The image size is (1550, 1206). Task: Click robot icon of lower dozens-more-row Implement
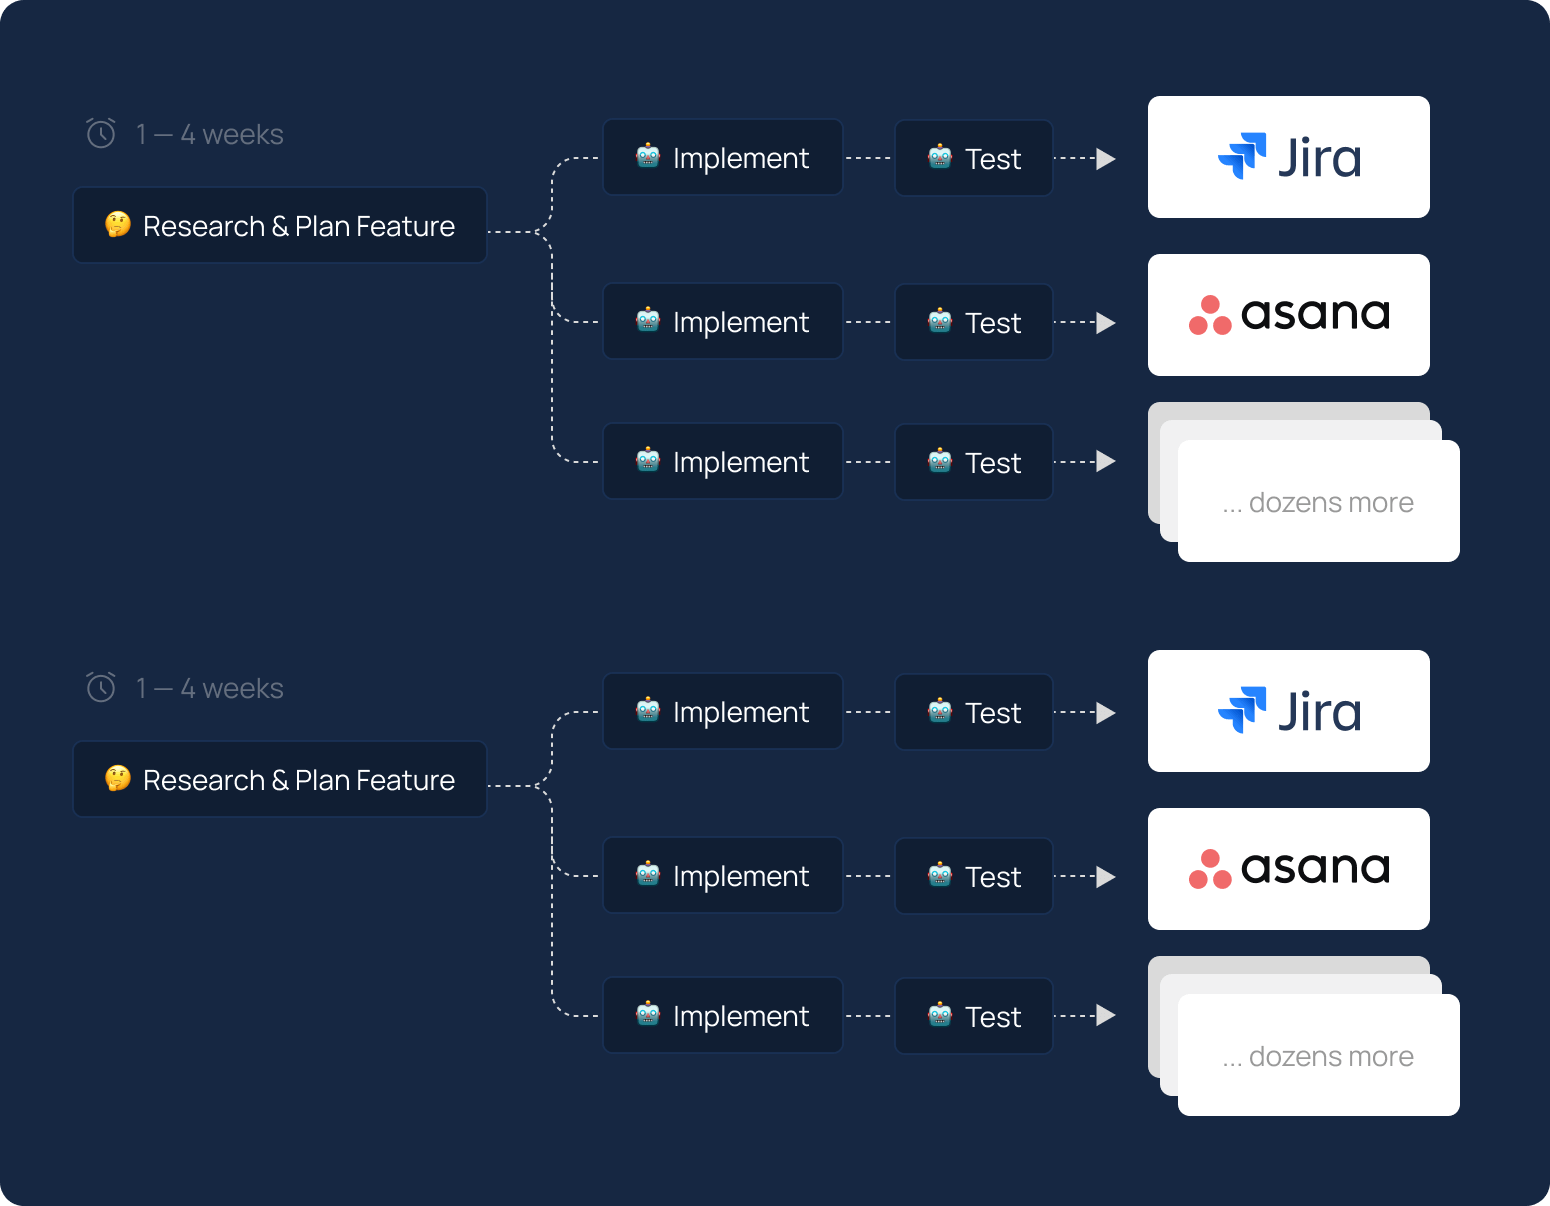[648, 1014]
